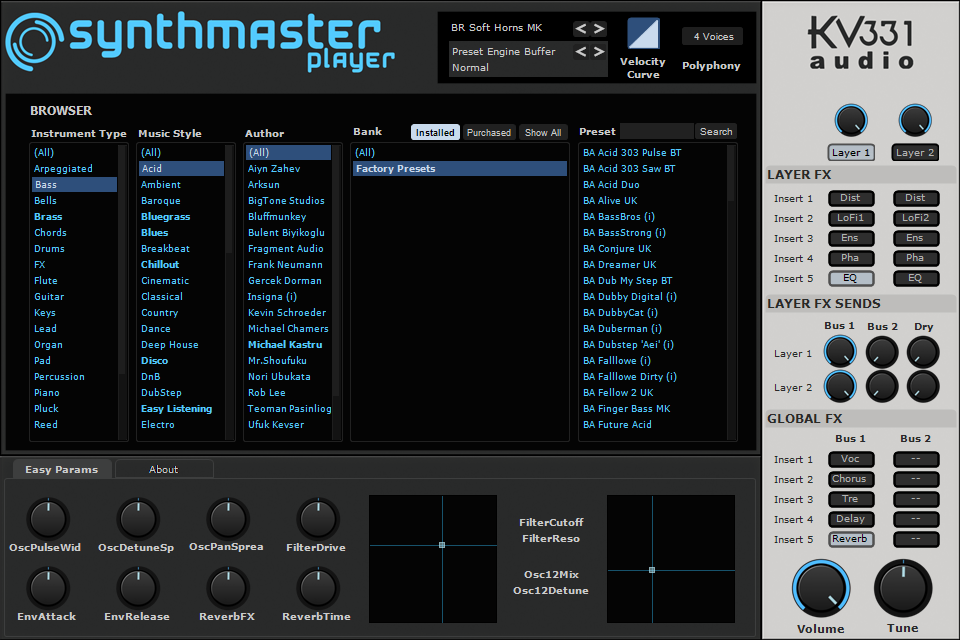
Task: Click the Layer 2 Dry send knob
Action: point(923,386)
